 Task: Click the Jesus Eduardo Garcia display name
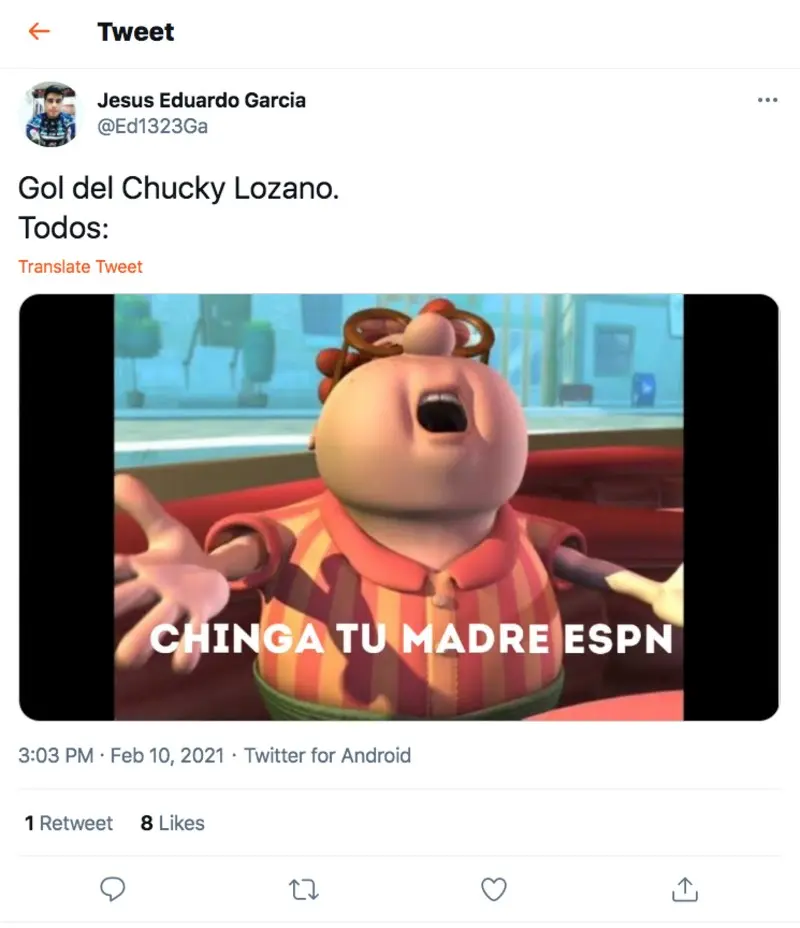(x=201, y=100)
